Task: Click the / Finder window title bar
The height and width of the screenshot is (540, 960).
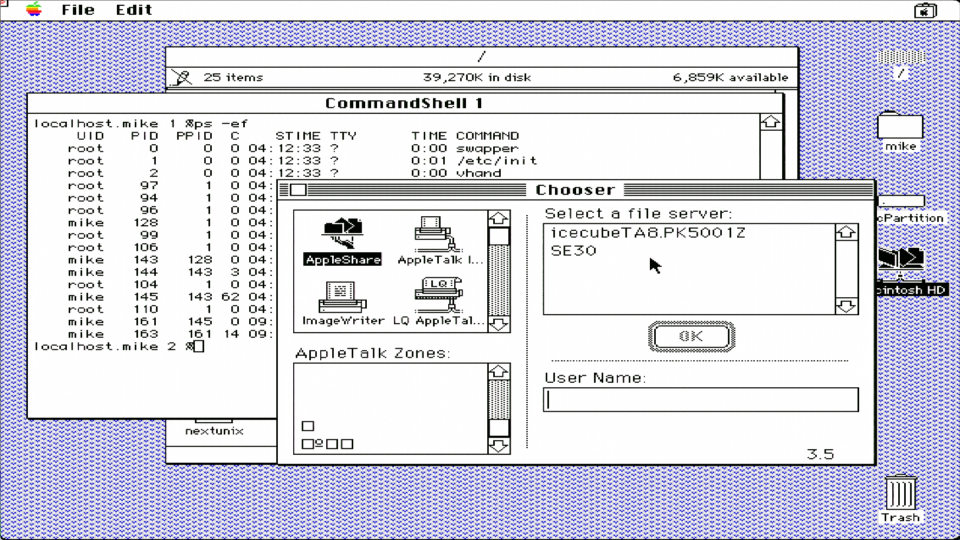Action: point(482,56)
